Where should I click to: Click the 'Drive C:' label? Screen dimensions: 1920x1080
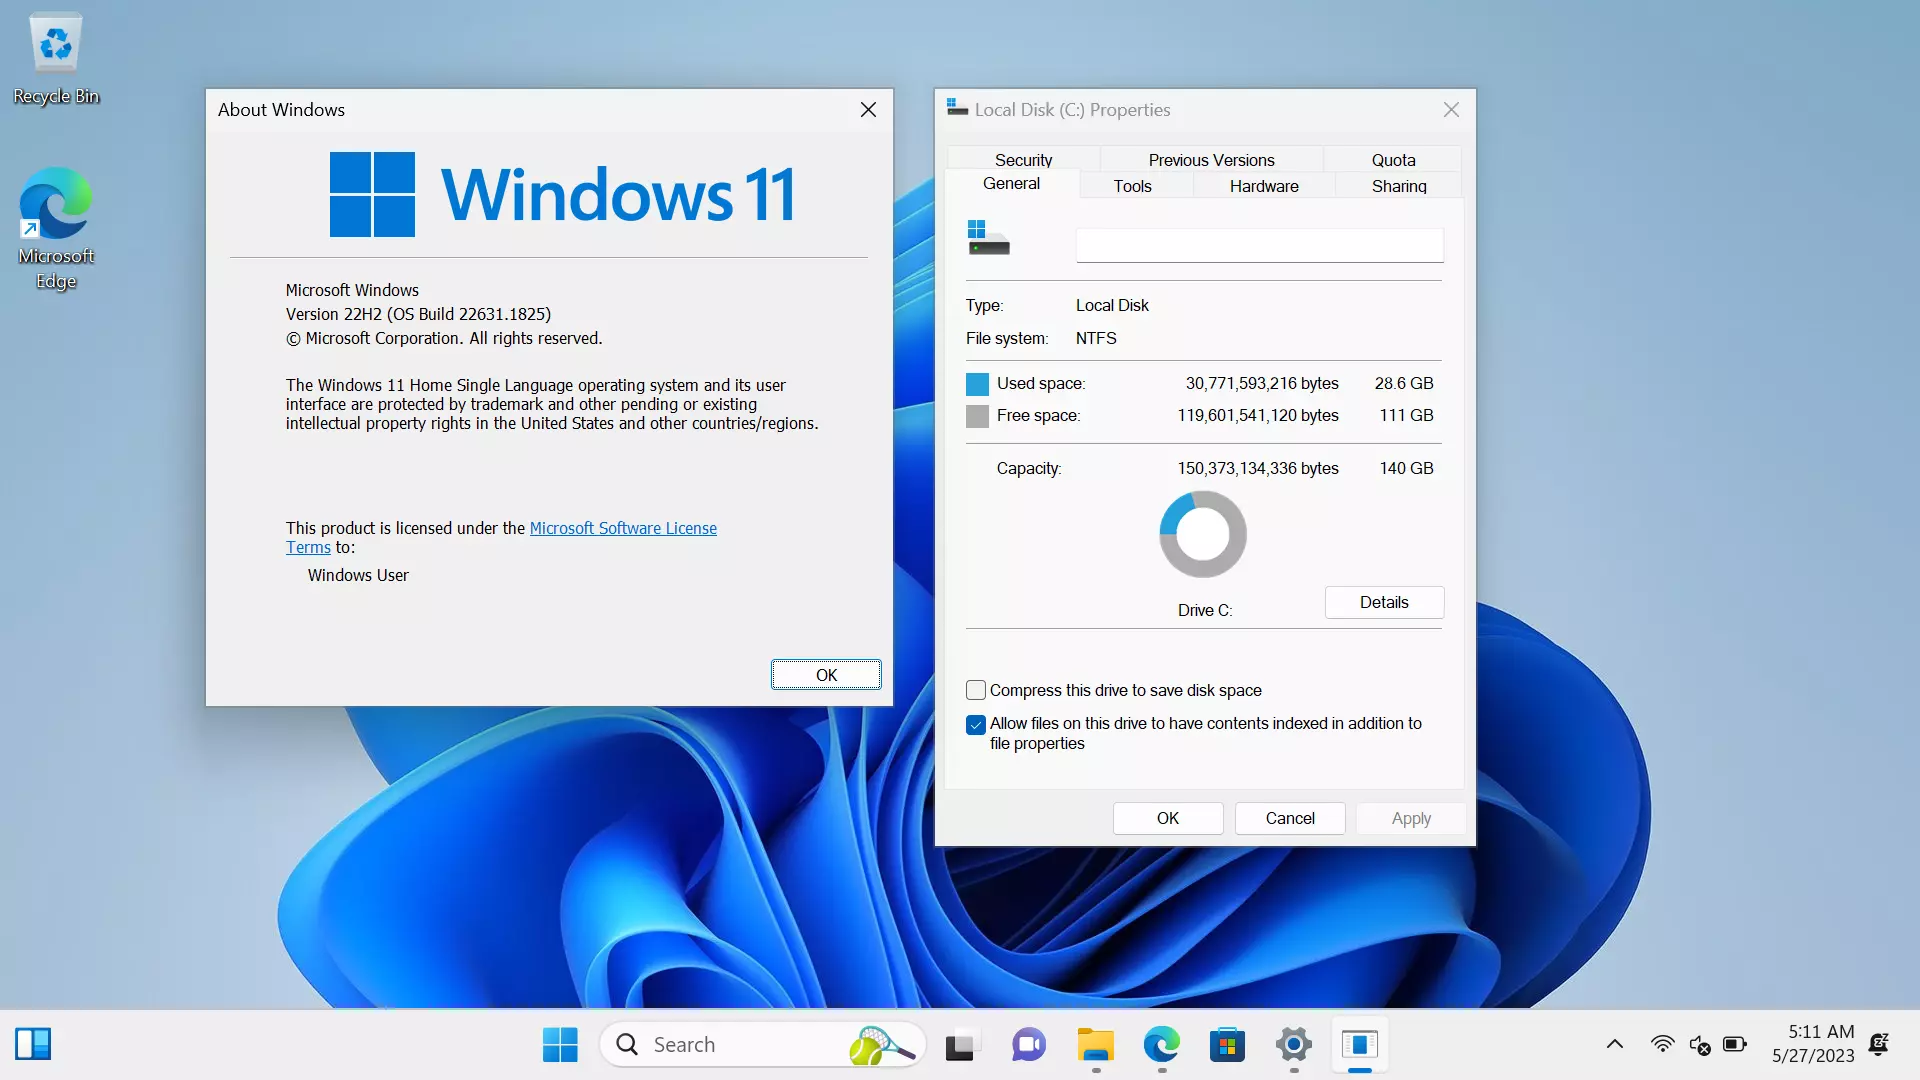(x=1204, y=610)
